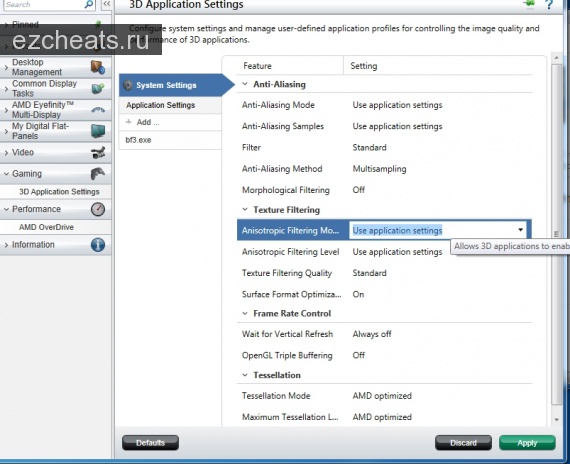Select Anti-Aliasing Method Multisampling row

click(x=385, y=169)
